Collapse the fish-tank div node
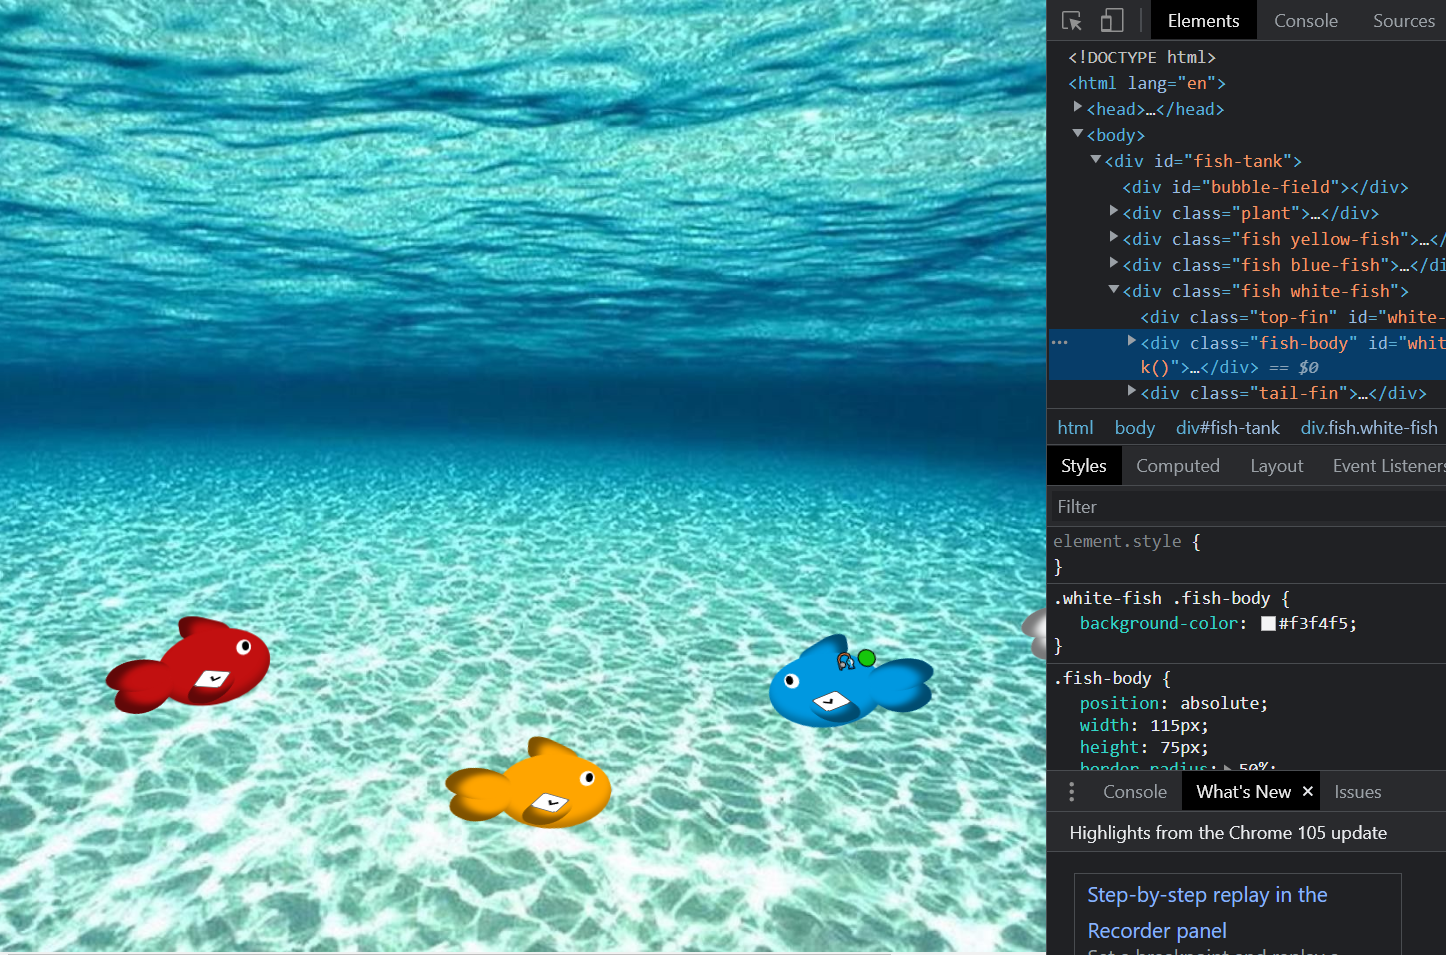 pos(1096,159)
